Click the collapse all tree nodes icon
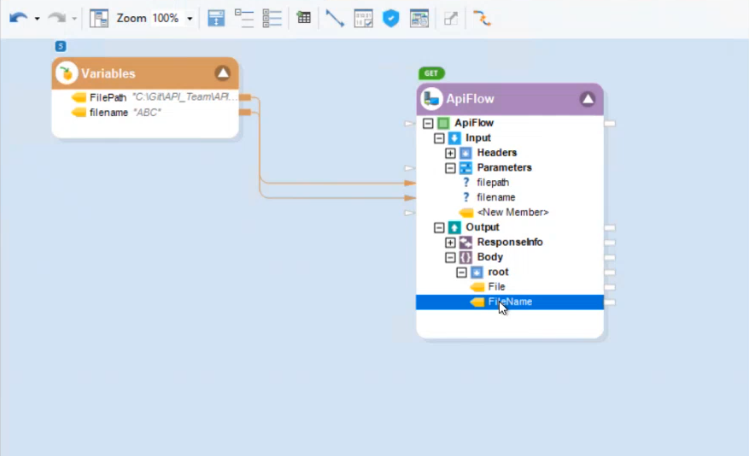This screenshot has height=456, width=749. click(244, 18)
